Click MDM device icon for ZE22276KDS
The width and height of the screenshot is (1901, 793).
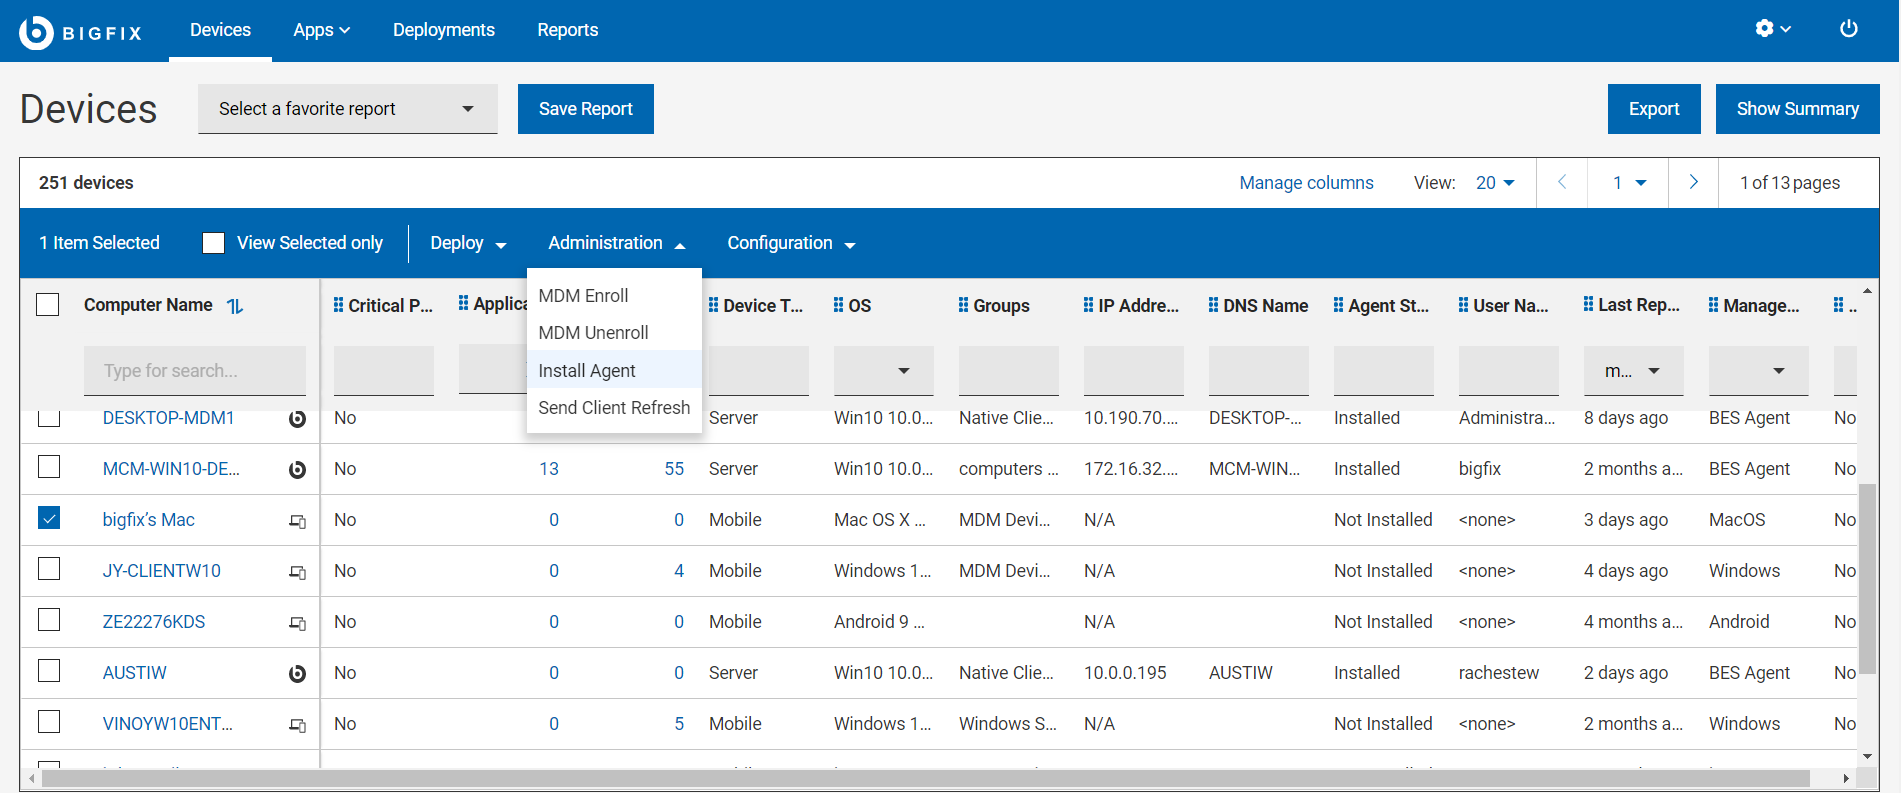click(297, 623)
